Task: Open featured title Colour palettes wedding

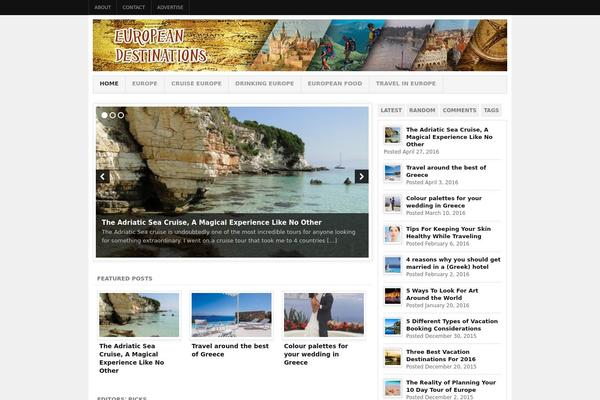Action: click(316, 354)
